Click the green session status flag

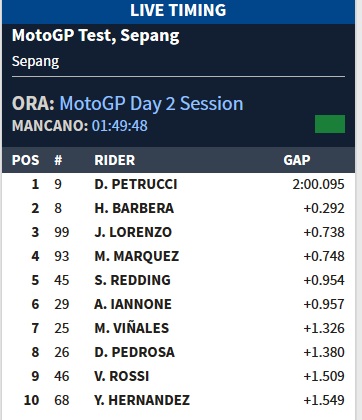[x=330, y=124]
